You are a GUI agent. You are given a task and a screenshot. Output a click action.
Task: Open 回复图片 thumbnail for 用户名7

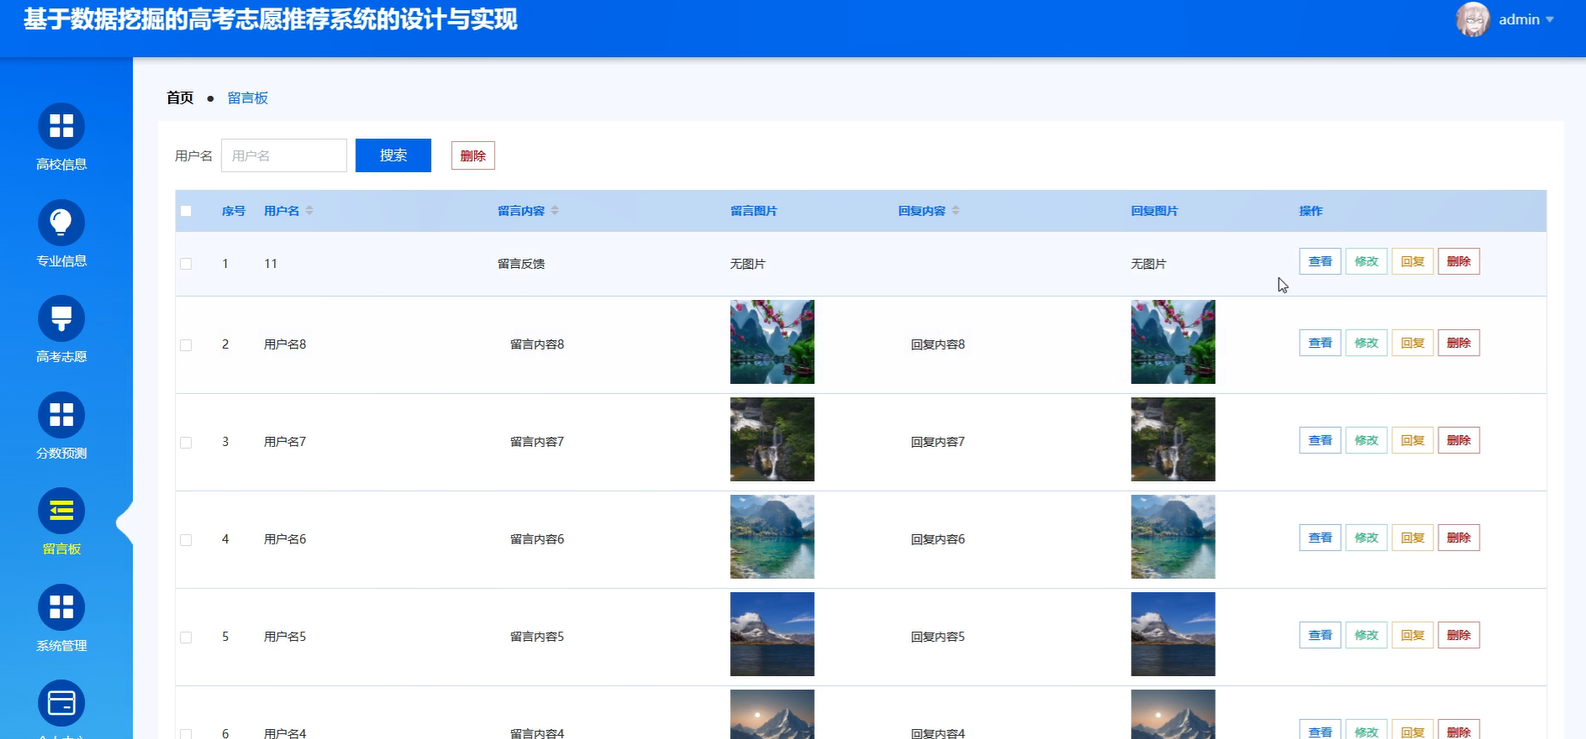point(1173,439)
